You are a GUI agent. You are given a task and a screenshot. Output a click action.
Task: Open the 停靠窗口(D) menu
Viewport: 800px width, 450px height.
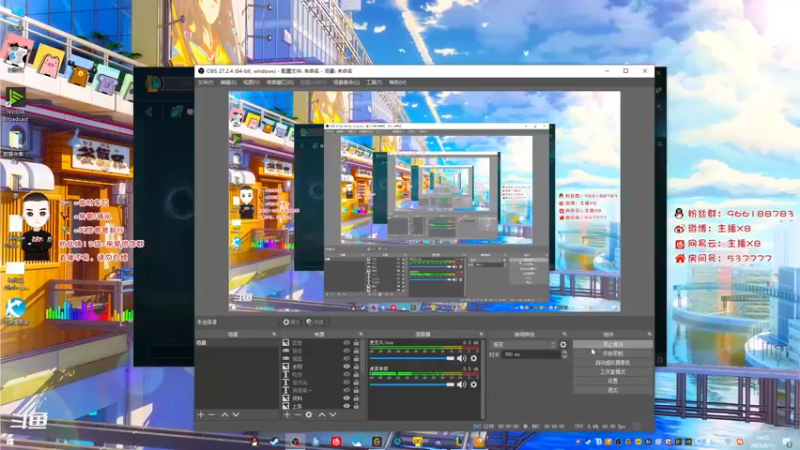click(x=280, y=82)
